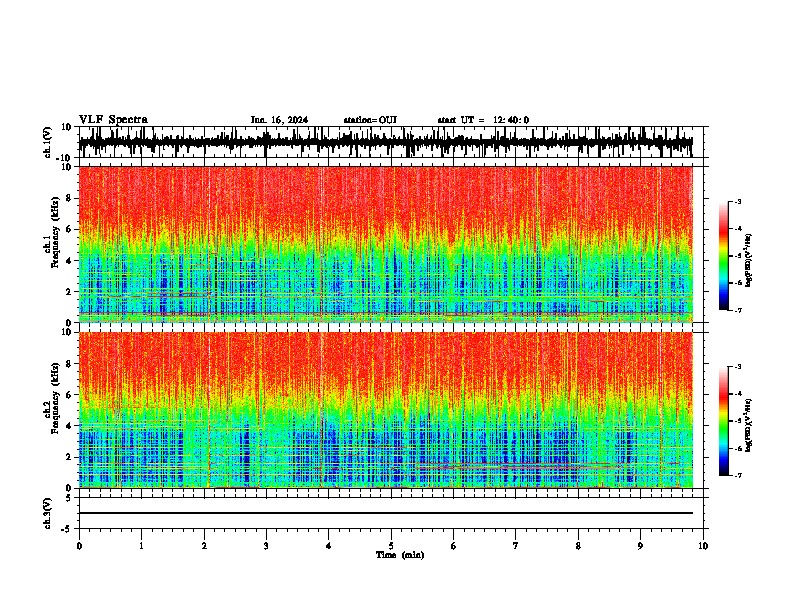Viewport: 792px width, 612px height.
Task: Click the ch.2 spectrogram color scale bar
Action: 724,421
